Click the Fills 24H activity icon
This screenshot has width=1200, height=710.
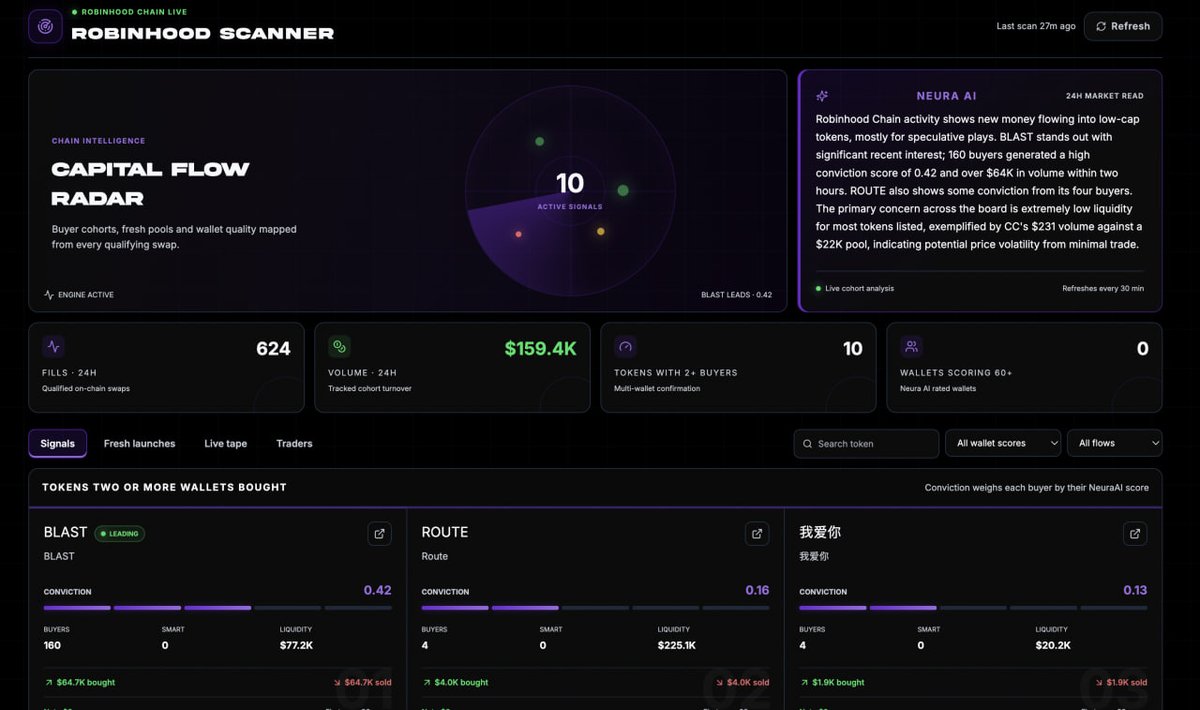click(53, 347)
